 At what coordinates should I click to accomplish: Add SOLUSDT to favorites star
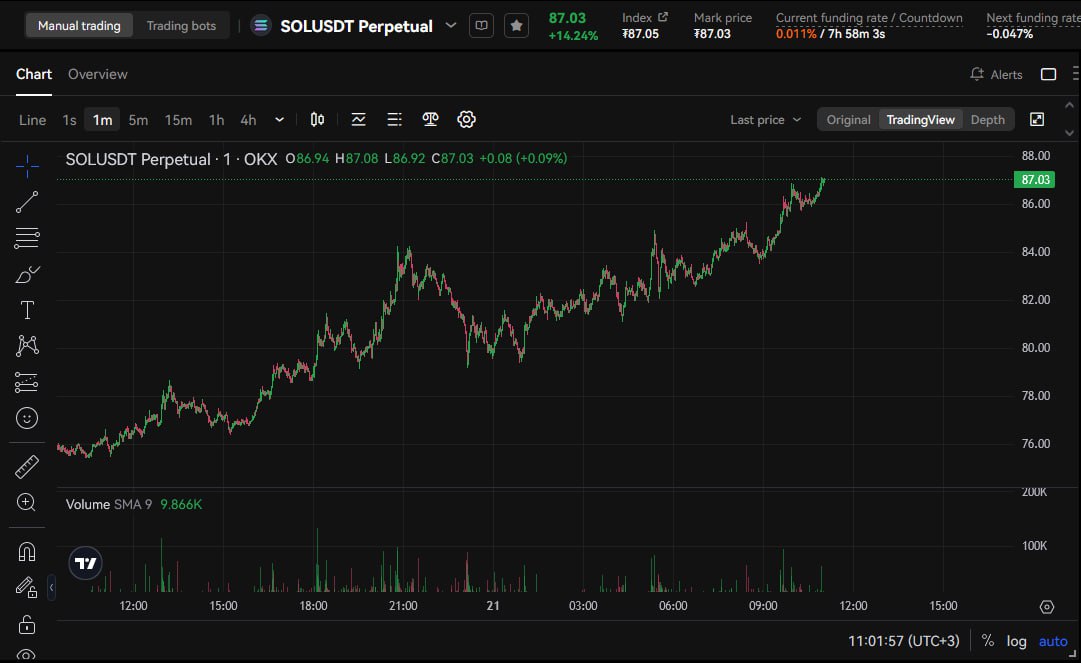pos(516,26)
